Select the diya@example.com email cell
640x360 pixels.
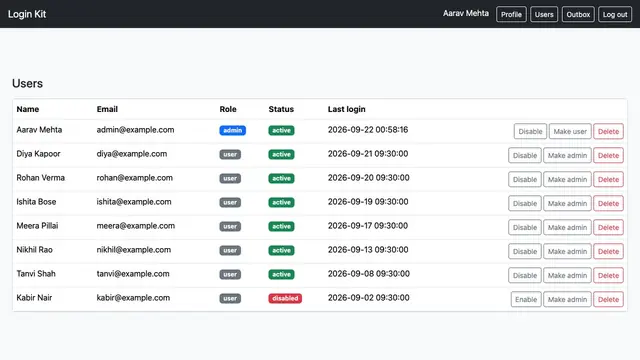pyautogui.click(x=131, y=154)
